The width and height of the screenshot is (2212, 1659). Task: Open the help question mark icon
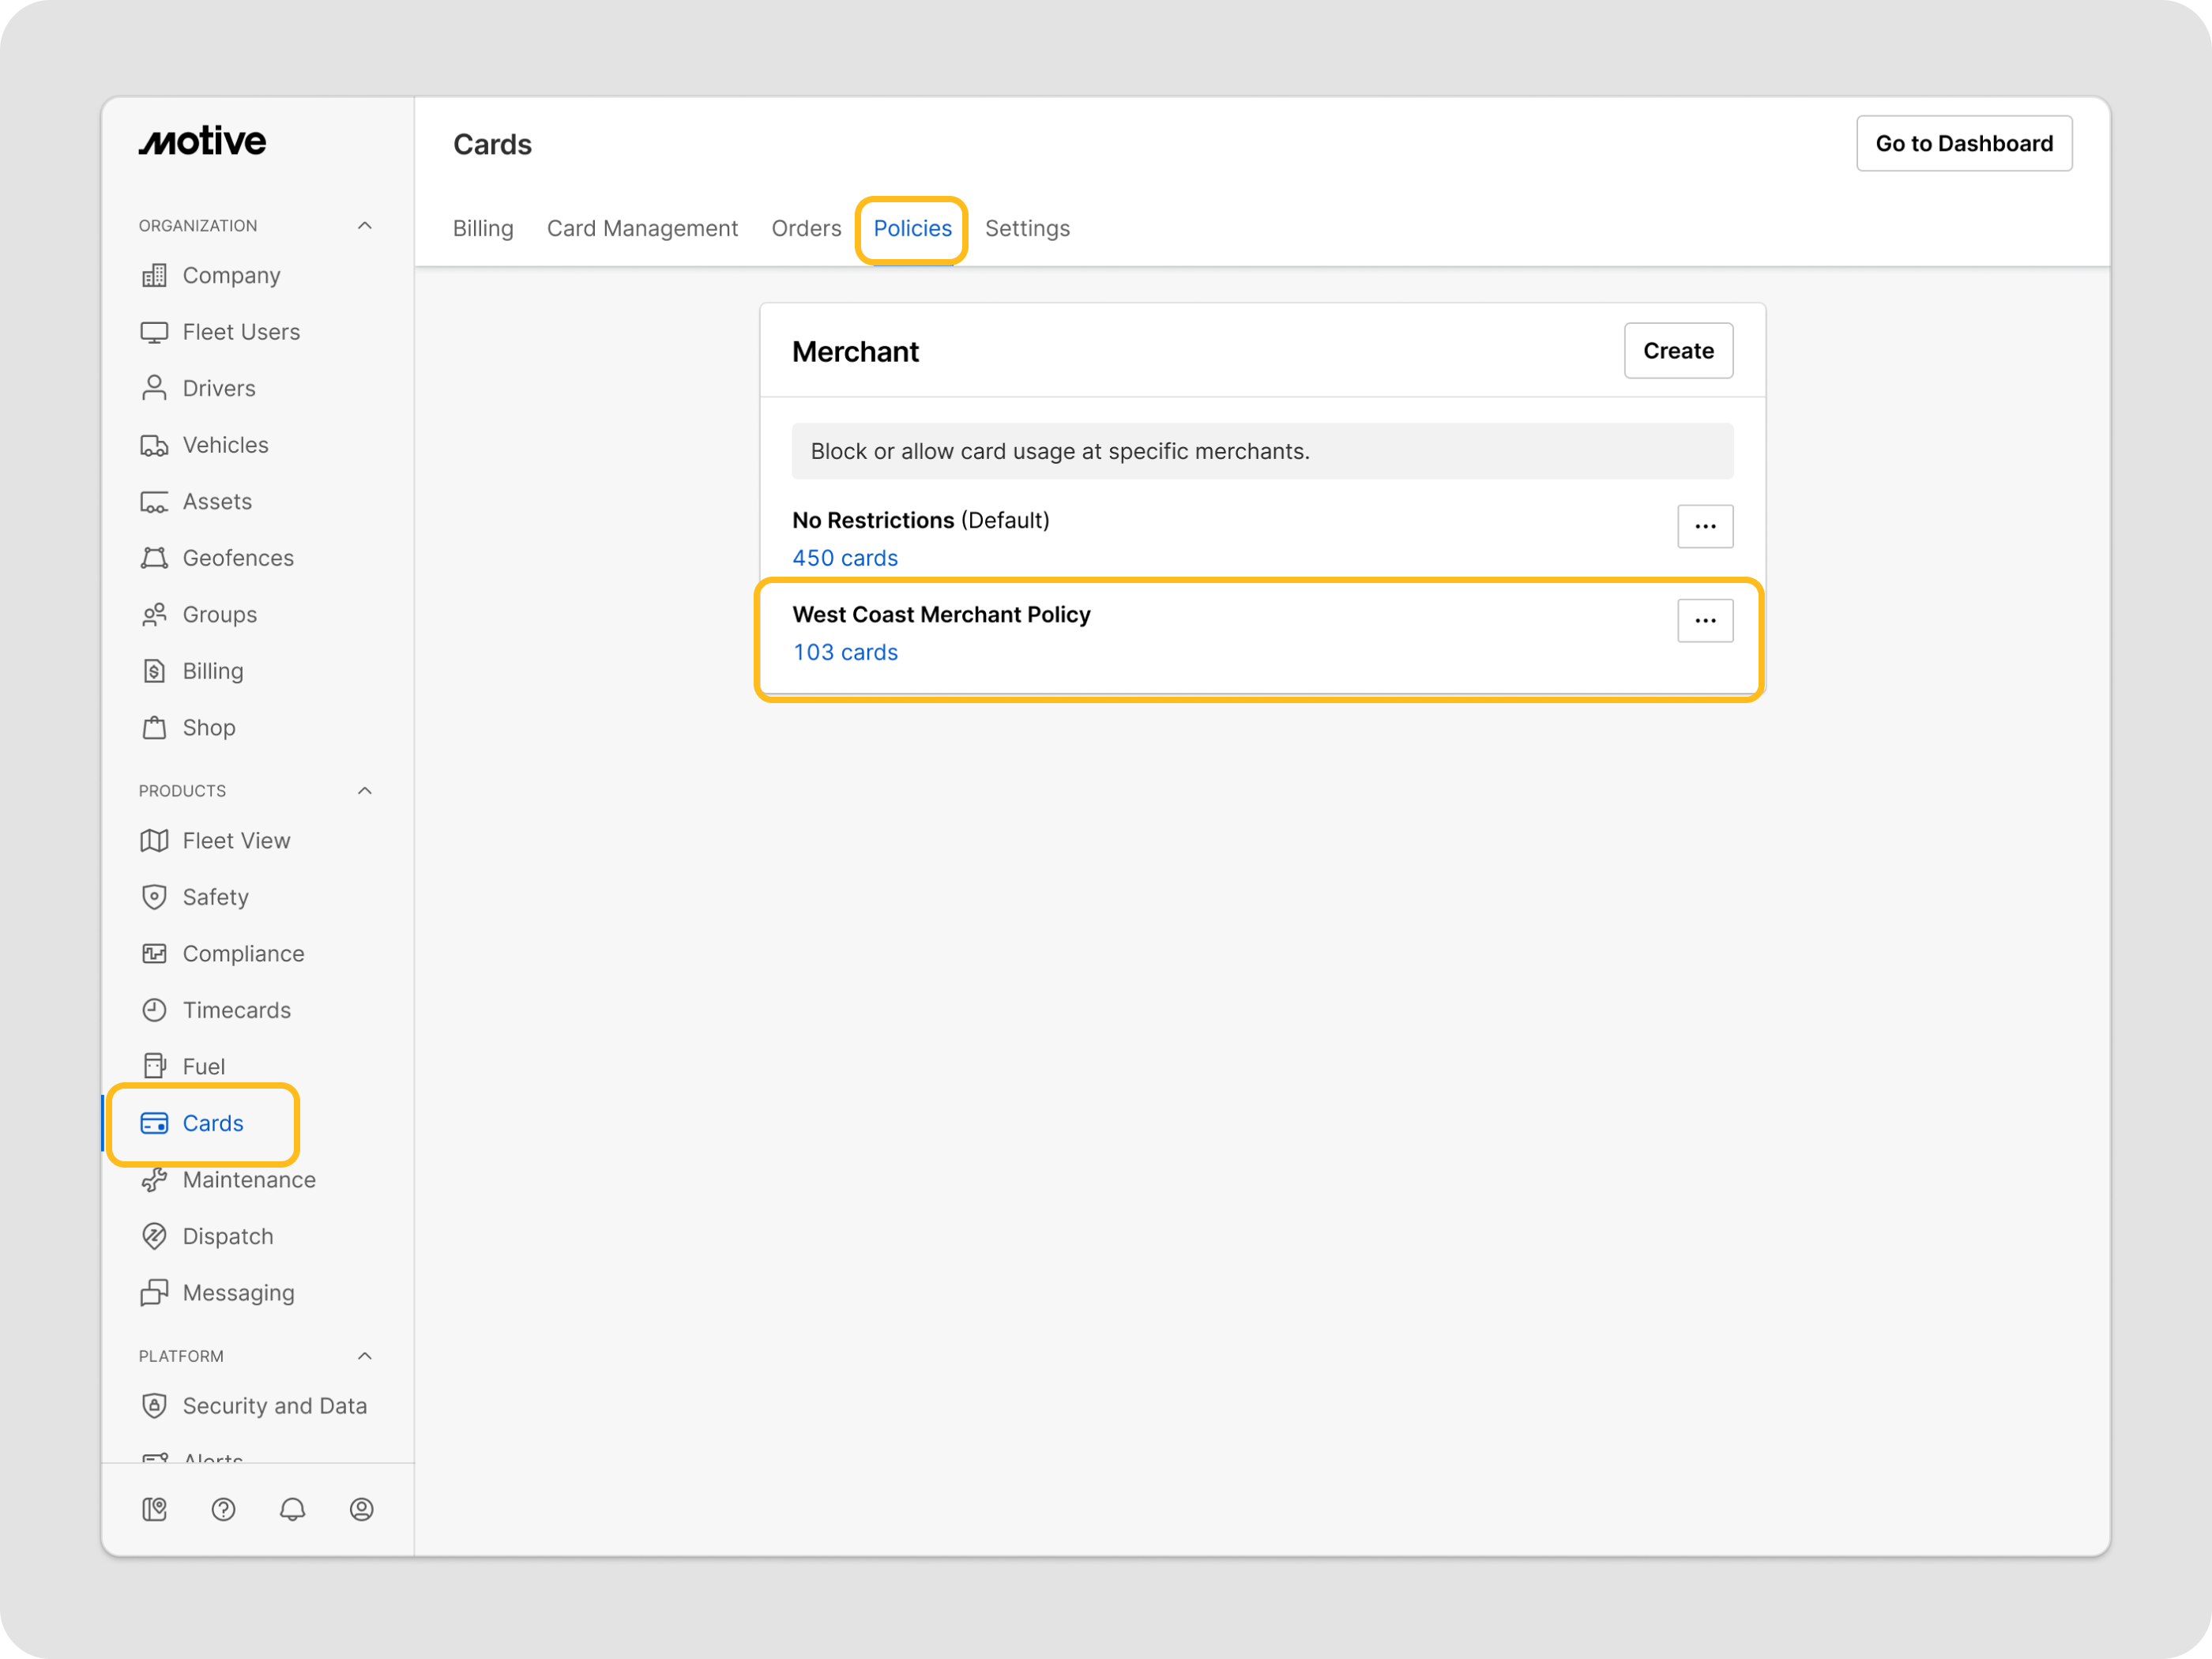coord(223,1509)
